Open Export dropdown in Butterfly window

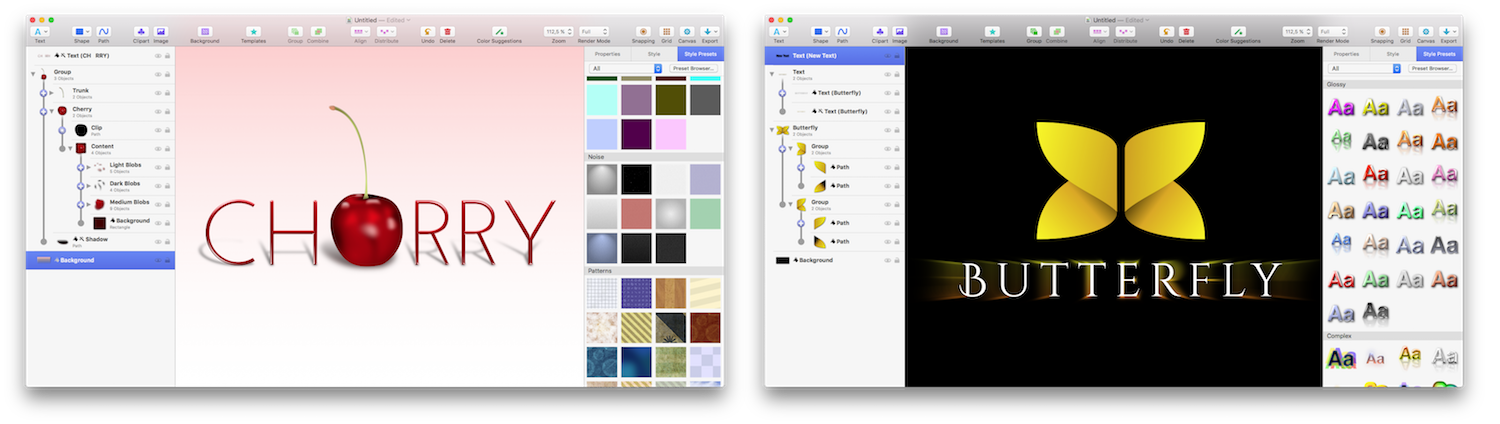click(1451, 32)
